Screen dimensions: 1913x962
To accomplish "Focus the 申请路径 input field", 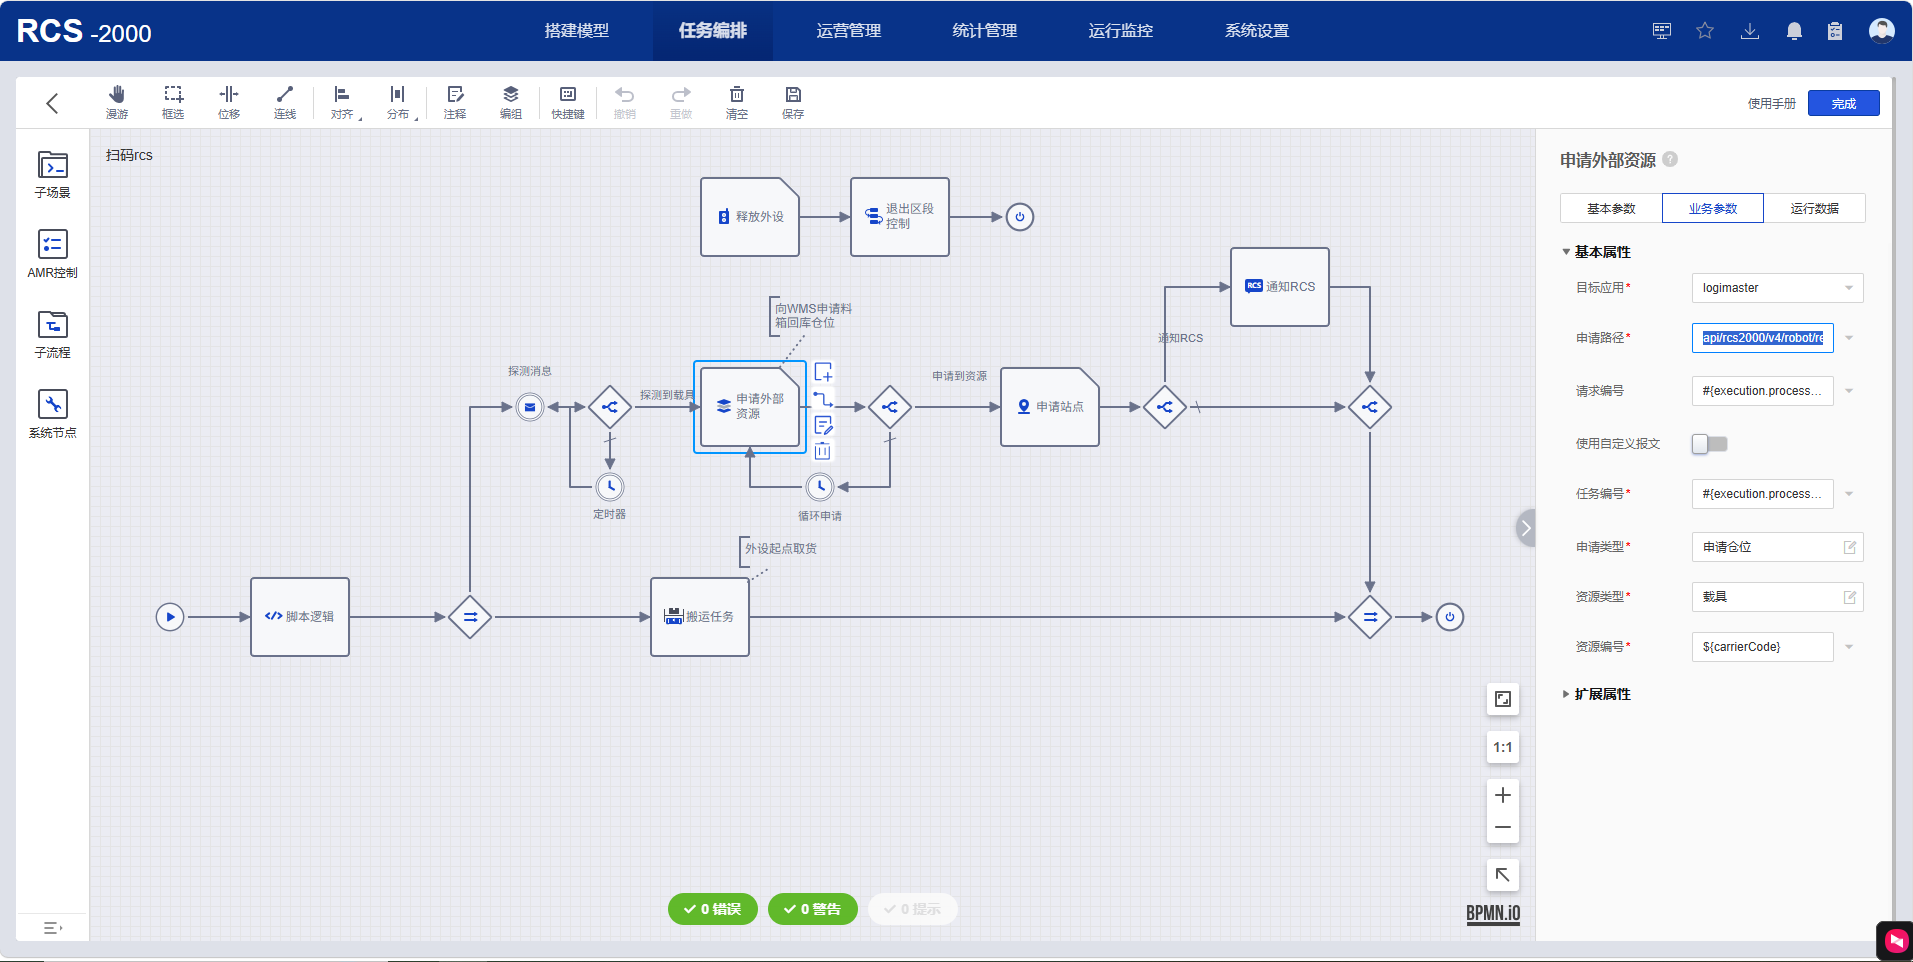I will tap(1763, 338).
